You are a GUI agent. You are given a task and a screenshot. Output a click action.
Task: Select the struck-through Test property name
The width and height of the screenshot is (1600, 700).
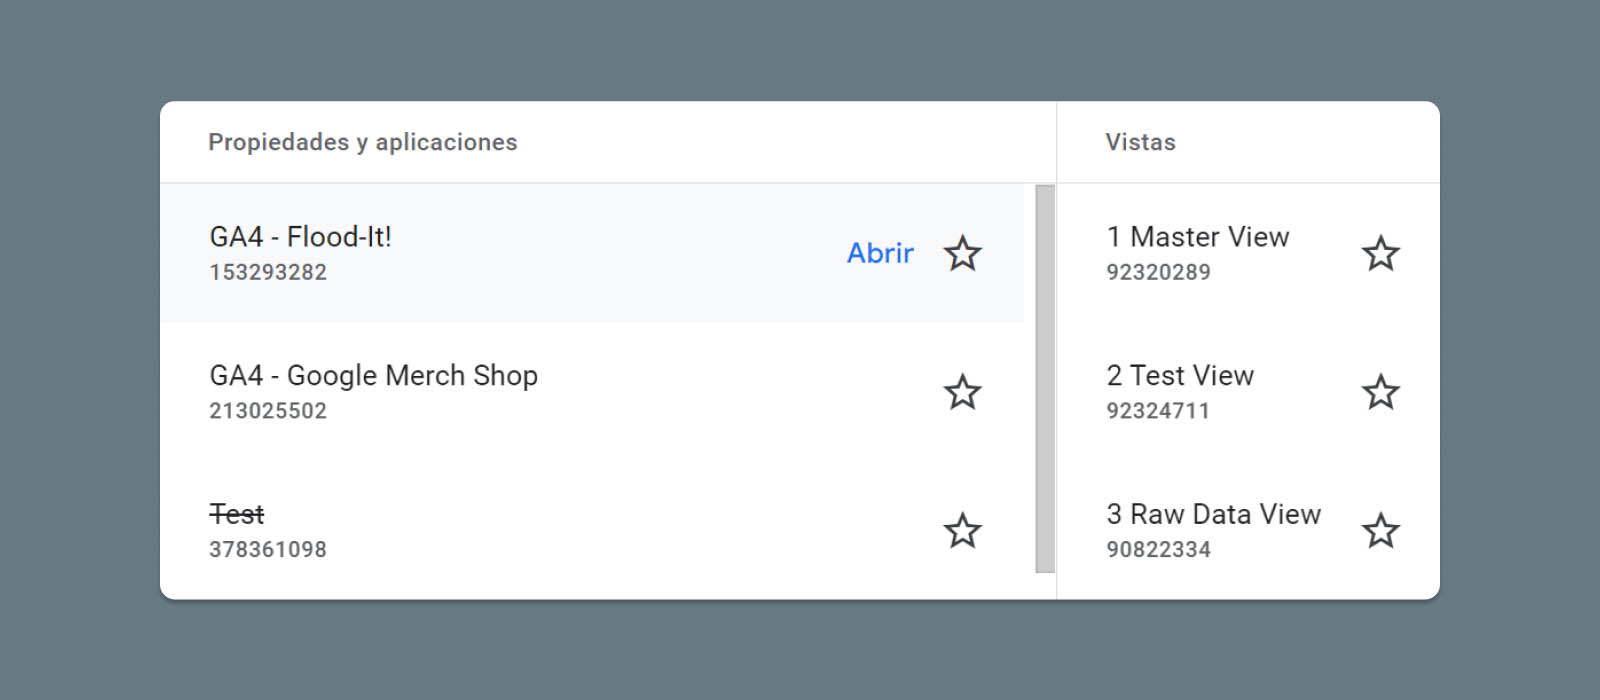[237, 514]
